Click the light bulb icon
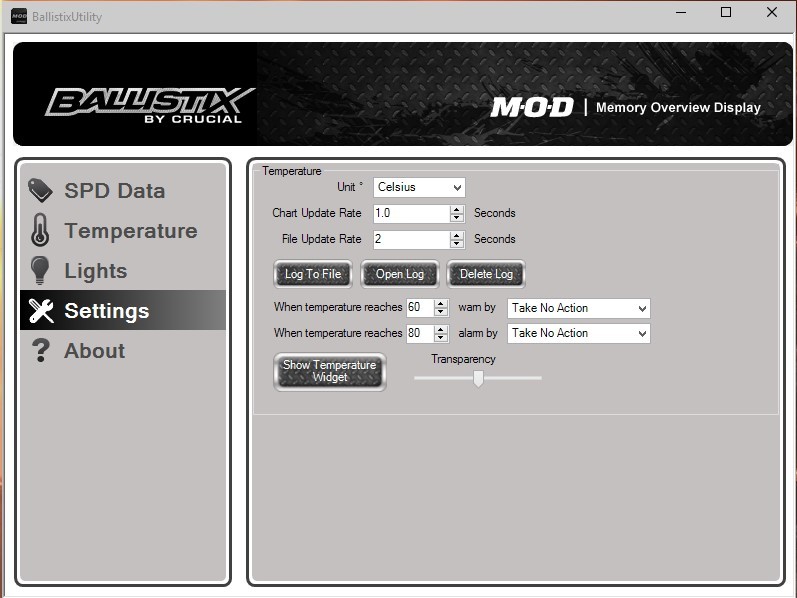This screenshot has width=797, height=598. [x=40, y=270]
